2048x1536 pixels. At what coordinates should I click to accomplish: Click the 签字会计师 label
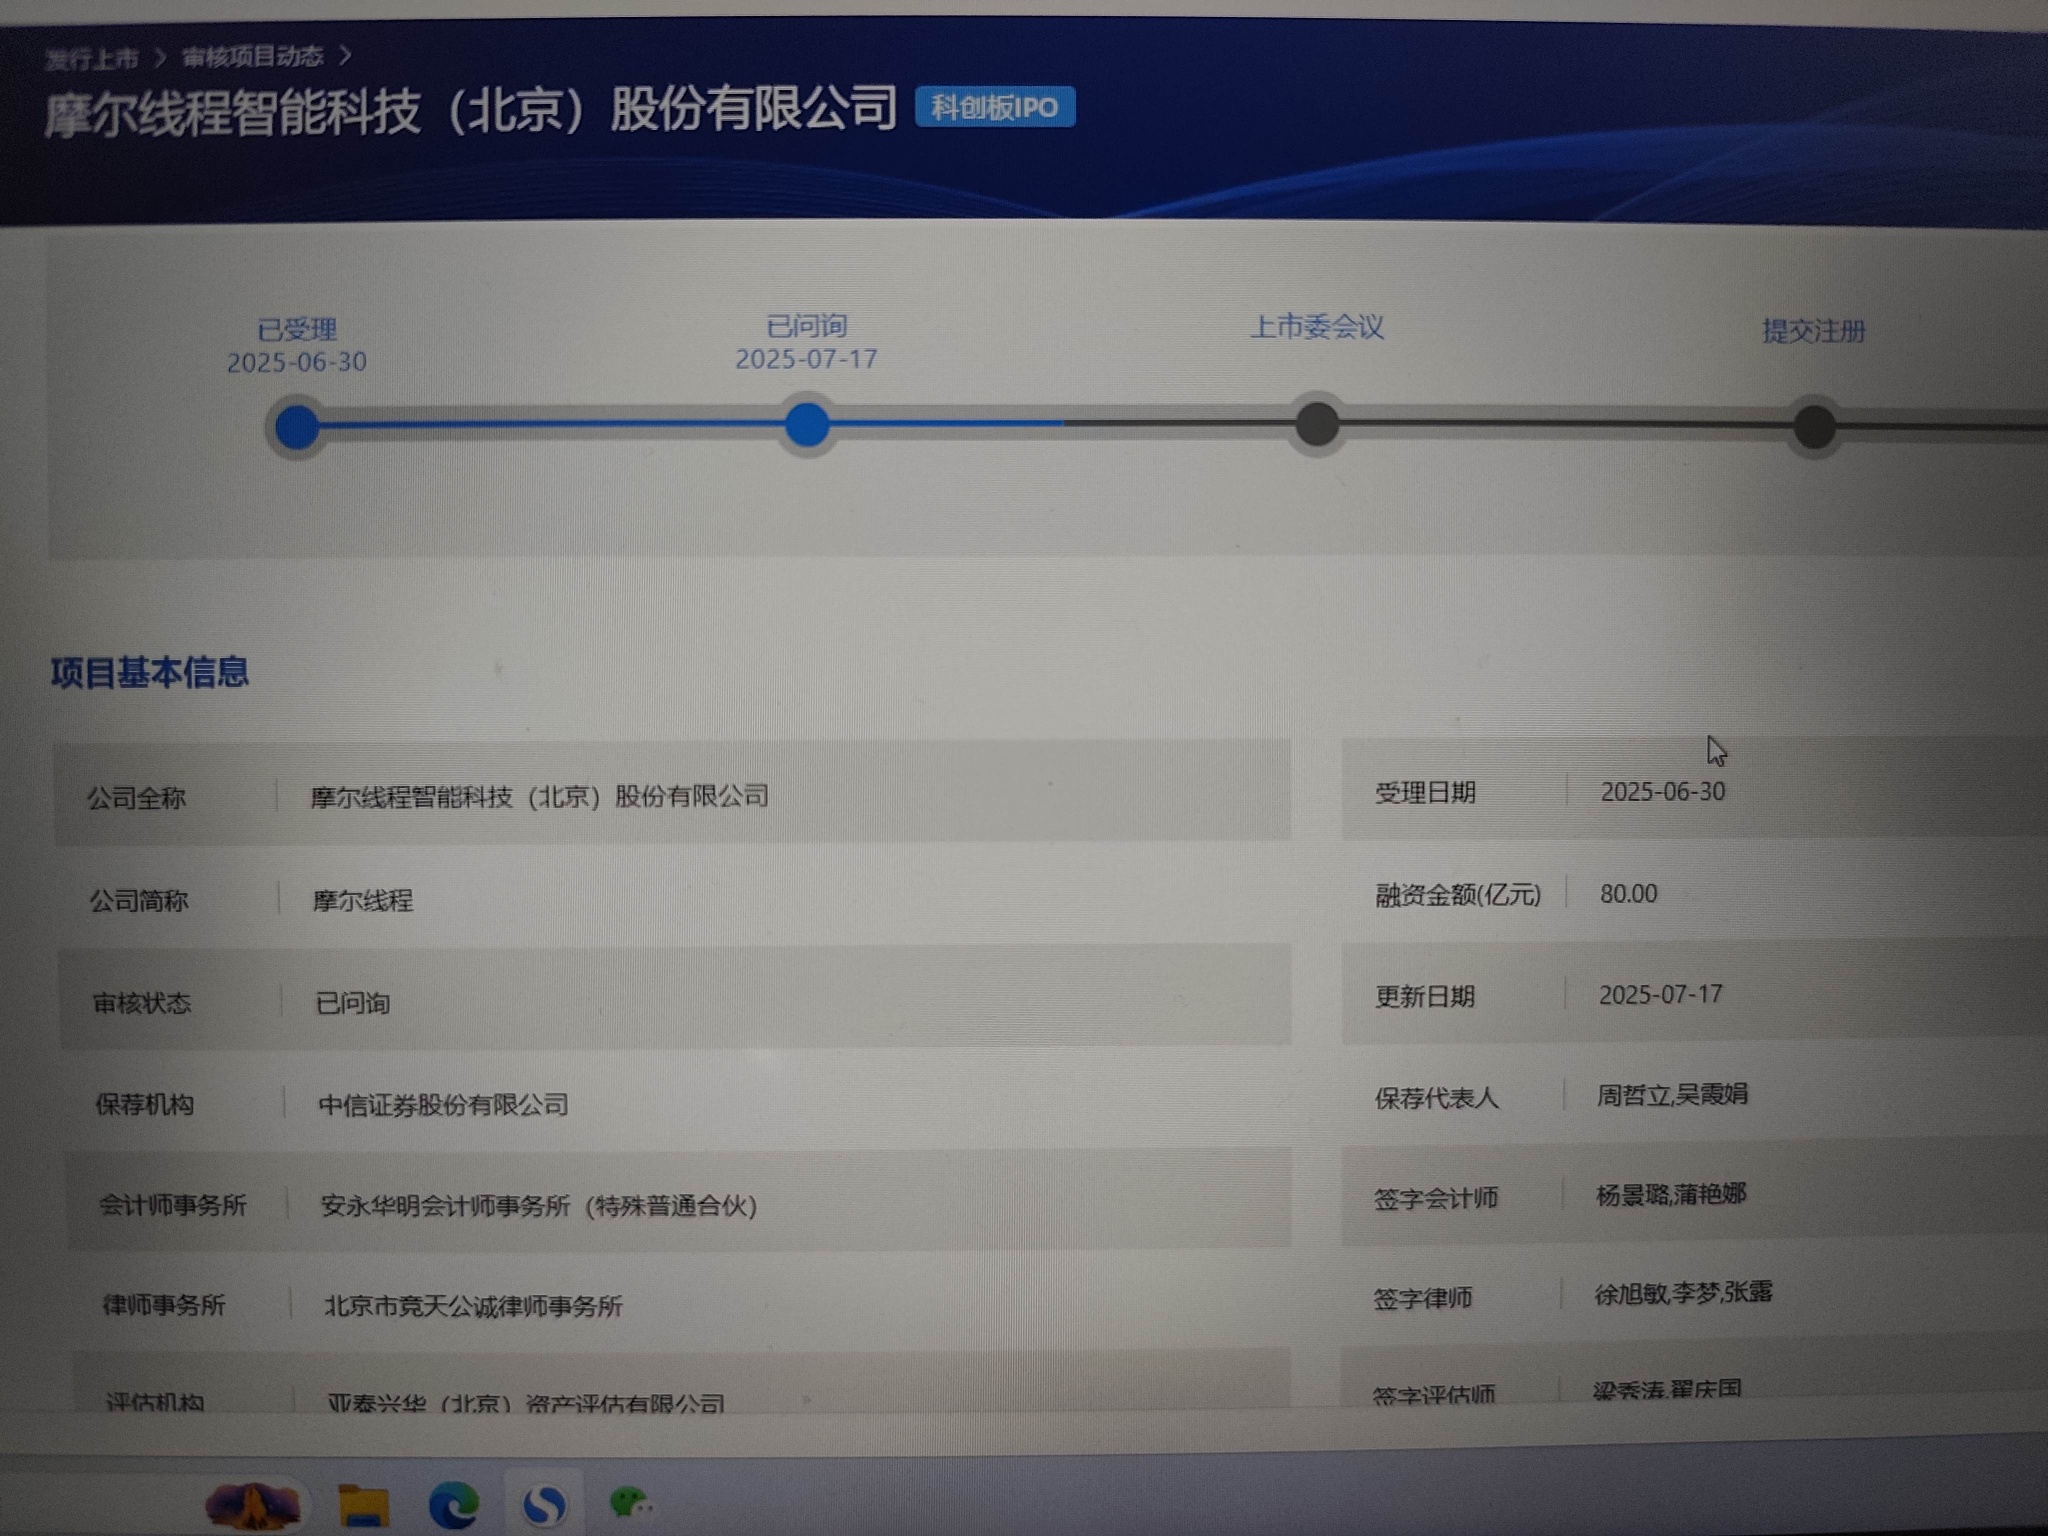(1436, 1198)
